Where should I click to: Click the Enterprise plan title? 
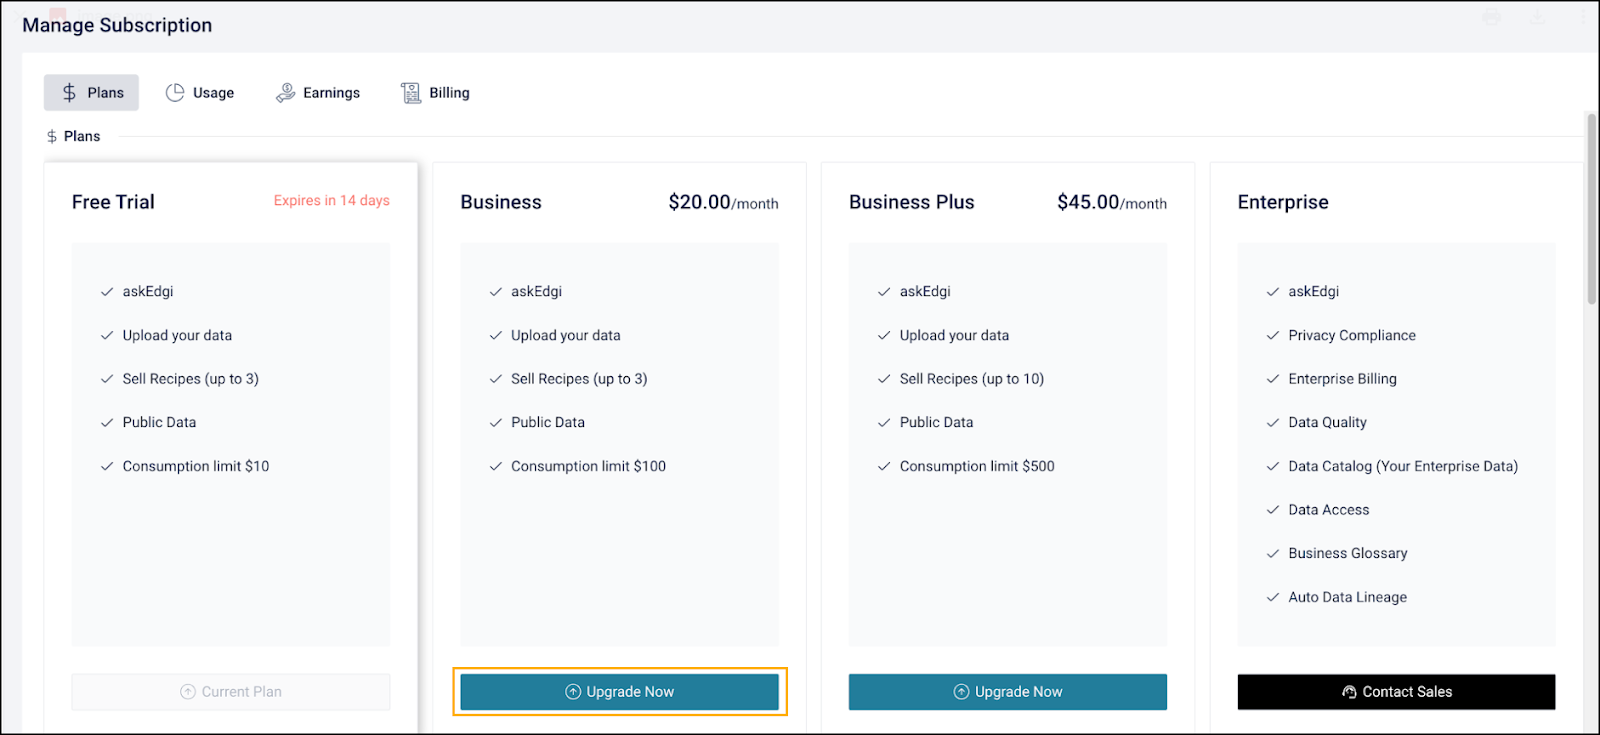1283,203
